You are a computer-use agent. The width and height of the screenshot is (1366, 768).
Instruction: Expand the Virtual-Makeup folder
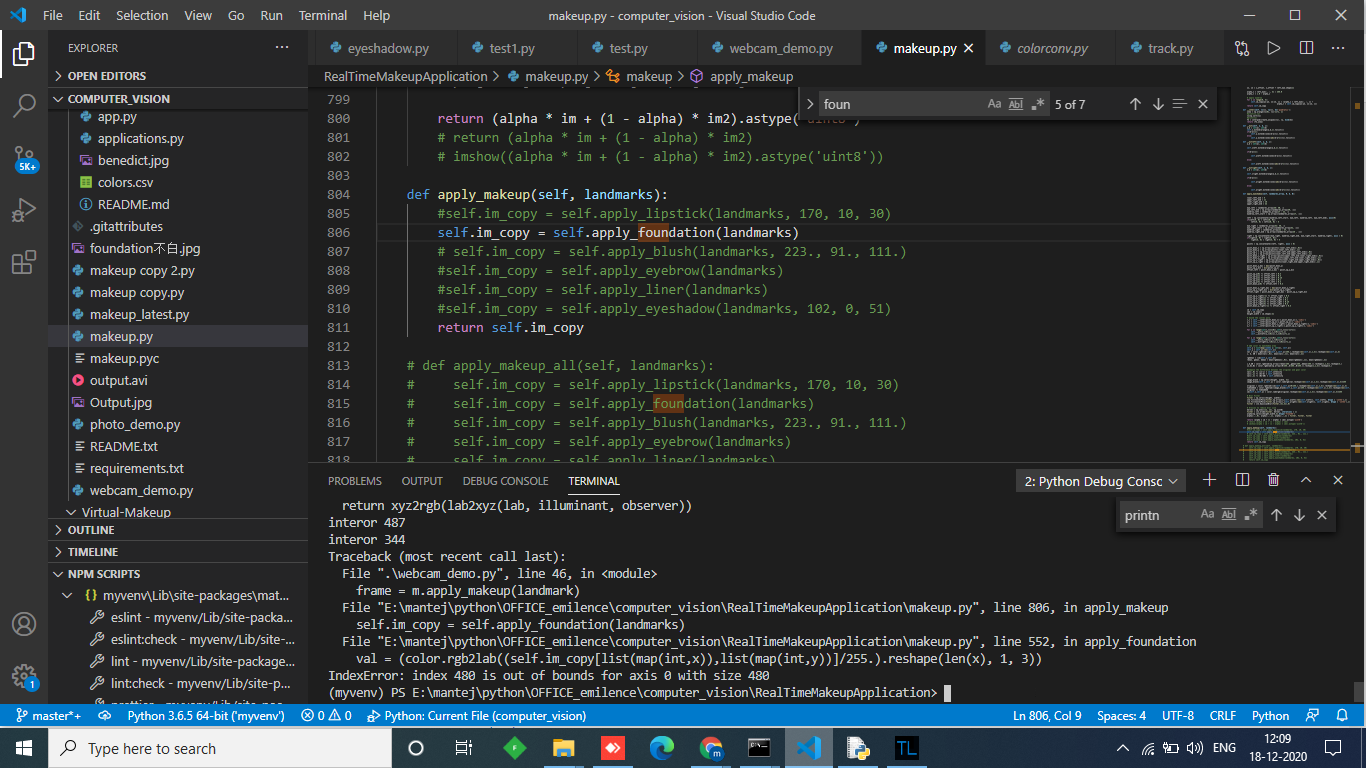178,512
